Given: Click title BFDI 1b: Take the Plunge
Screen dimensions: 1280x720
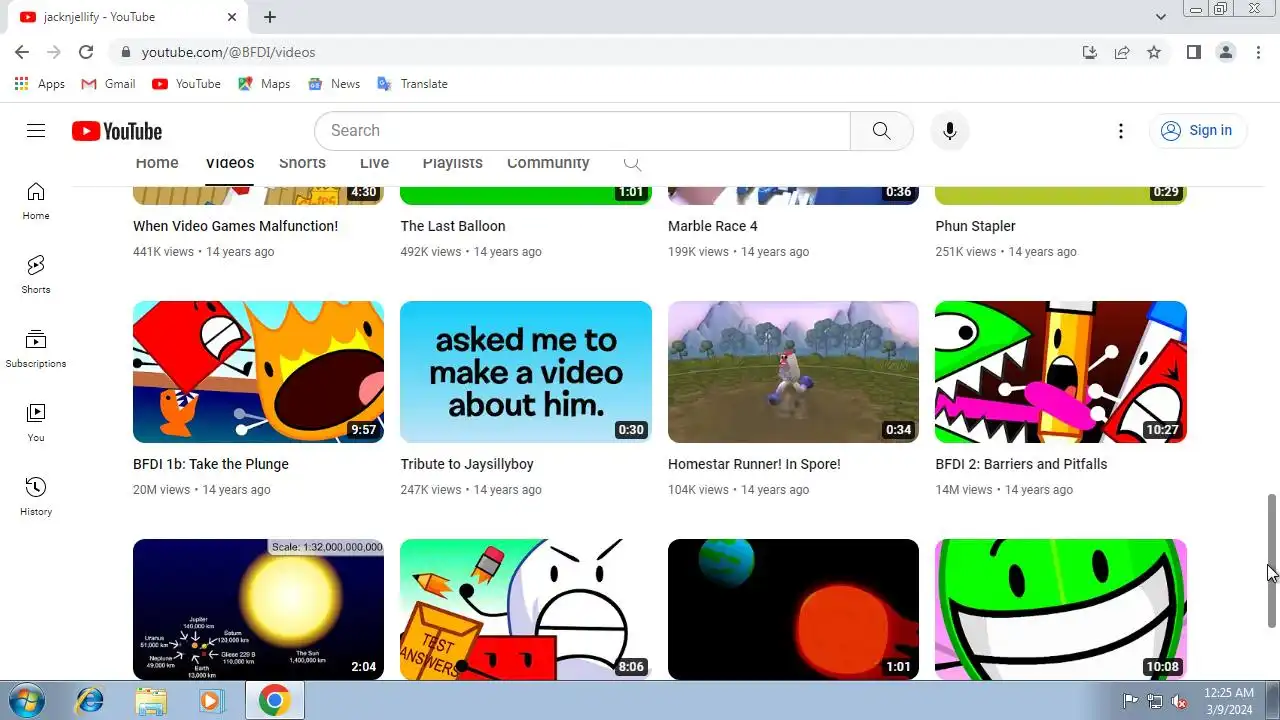Looking at the screenshot, I should pos(211,464).
